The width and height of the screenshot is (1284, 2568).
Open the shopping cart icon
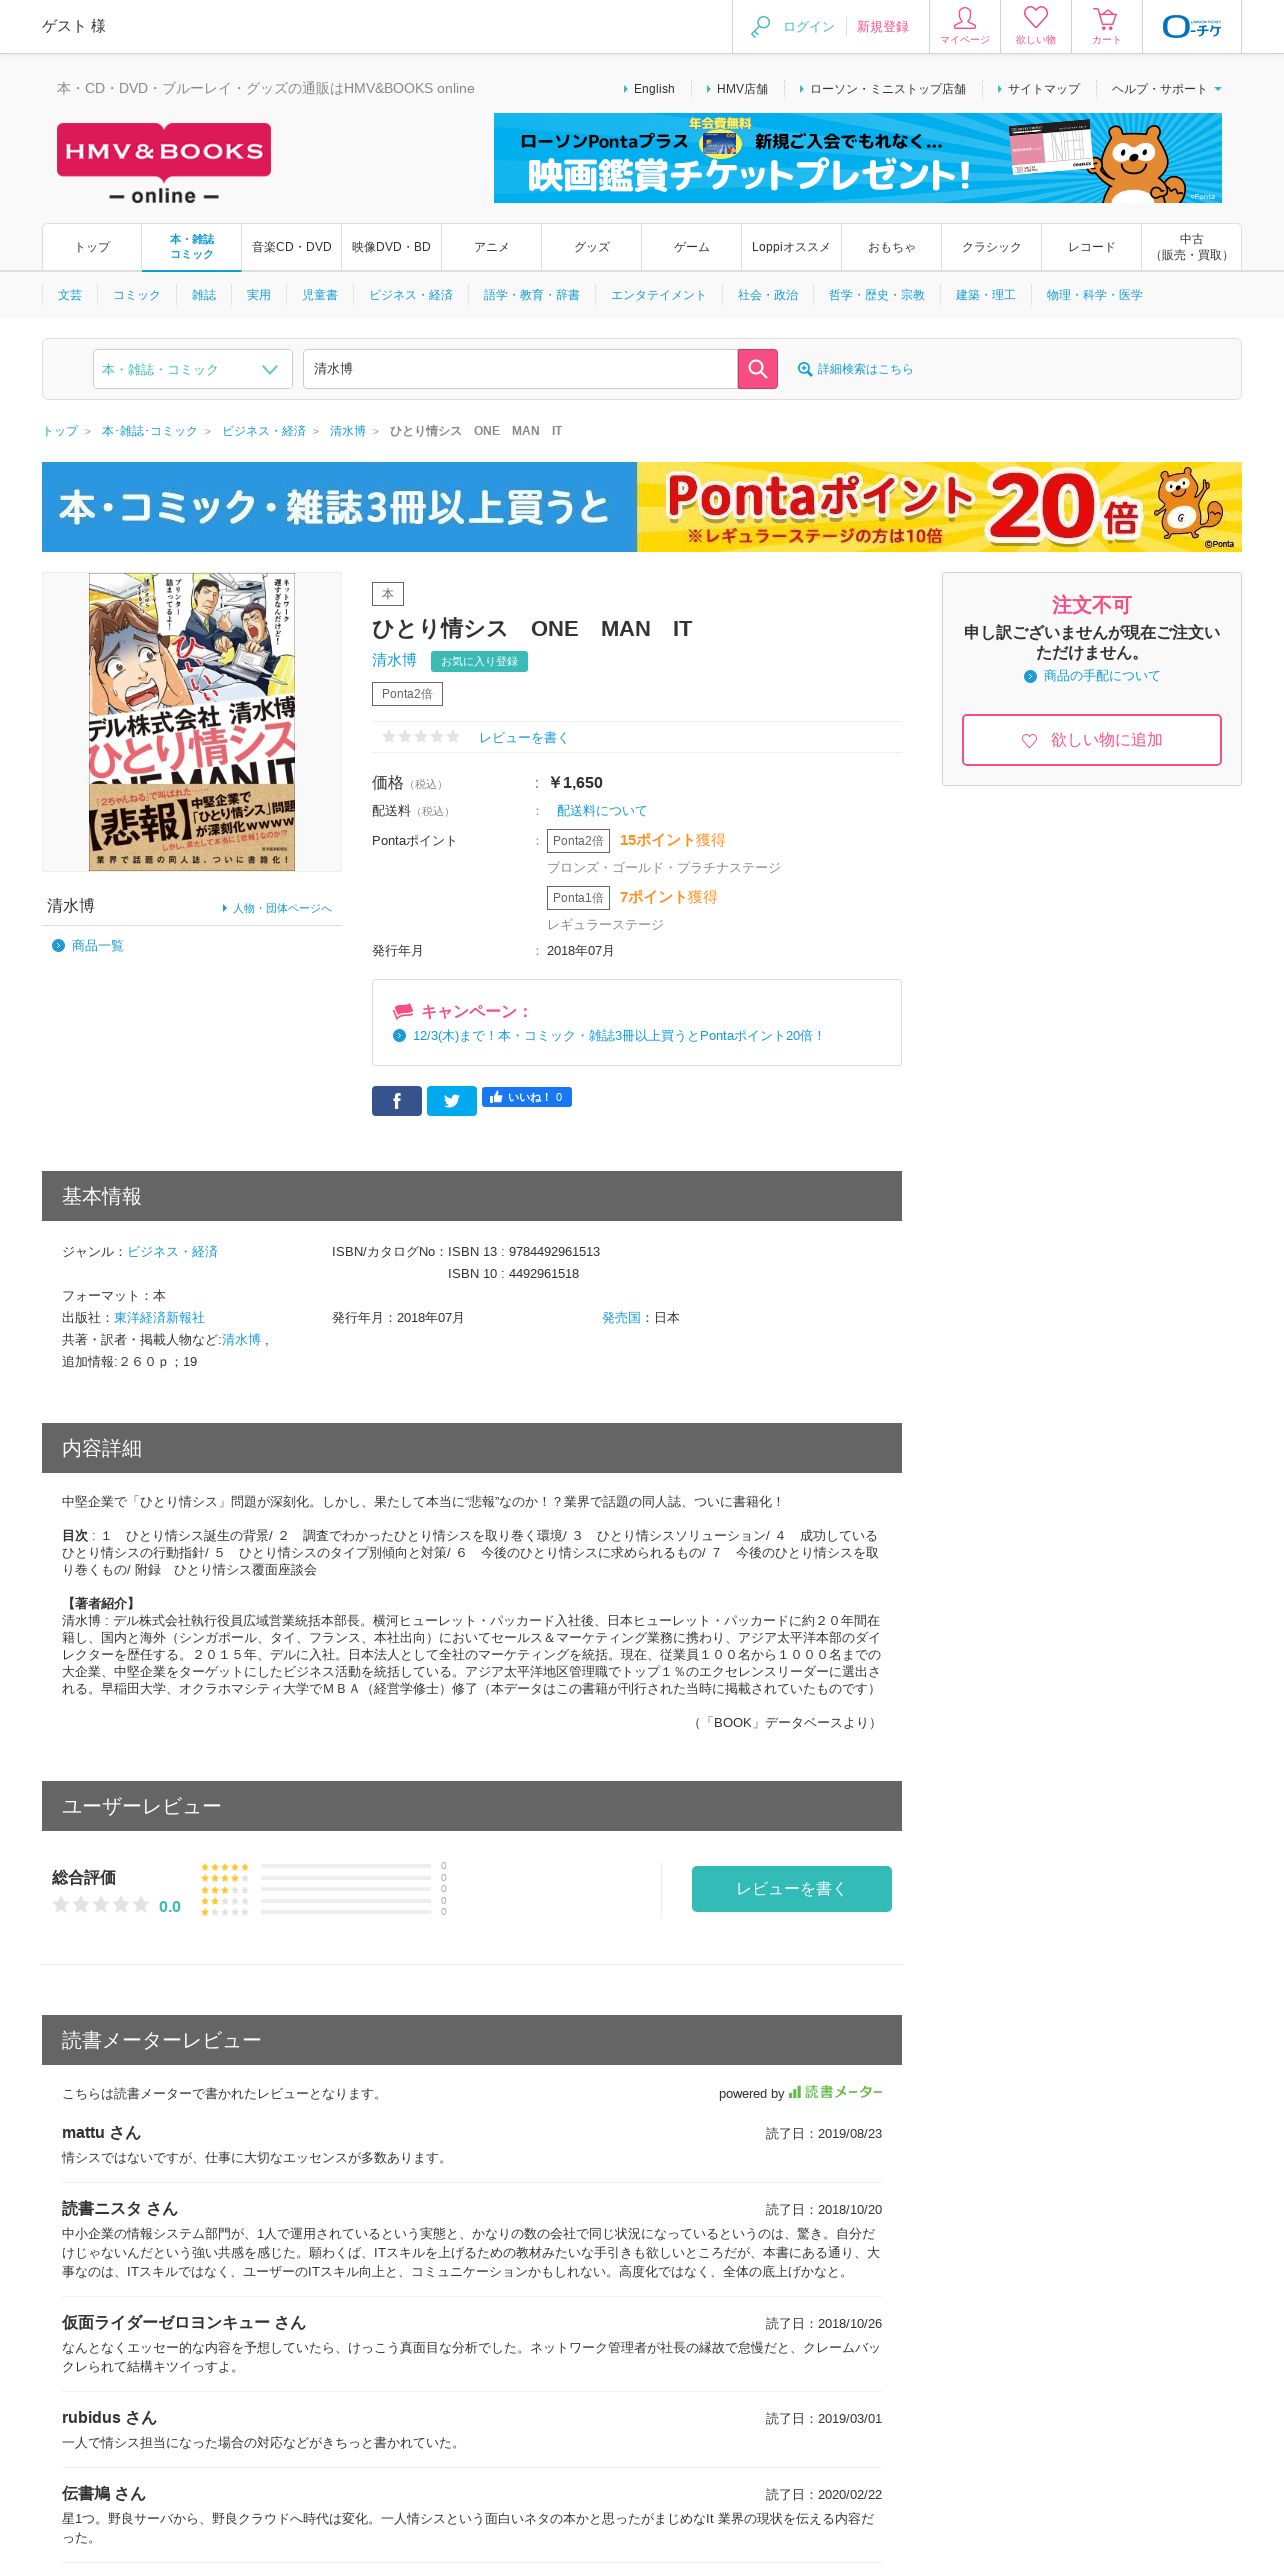click(1106, 26)
